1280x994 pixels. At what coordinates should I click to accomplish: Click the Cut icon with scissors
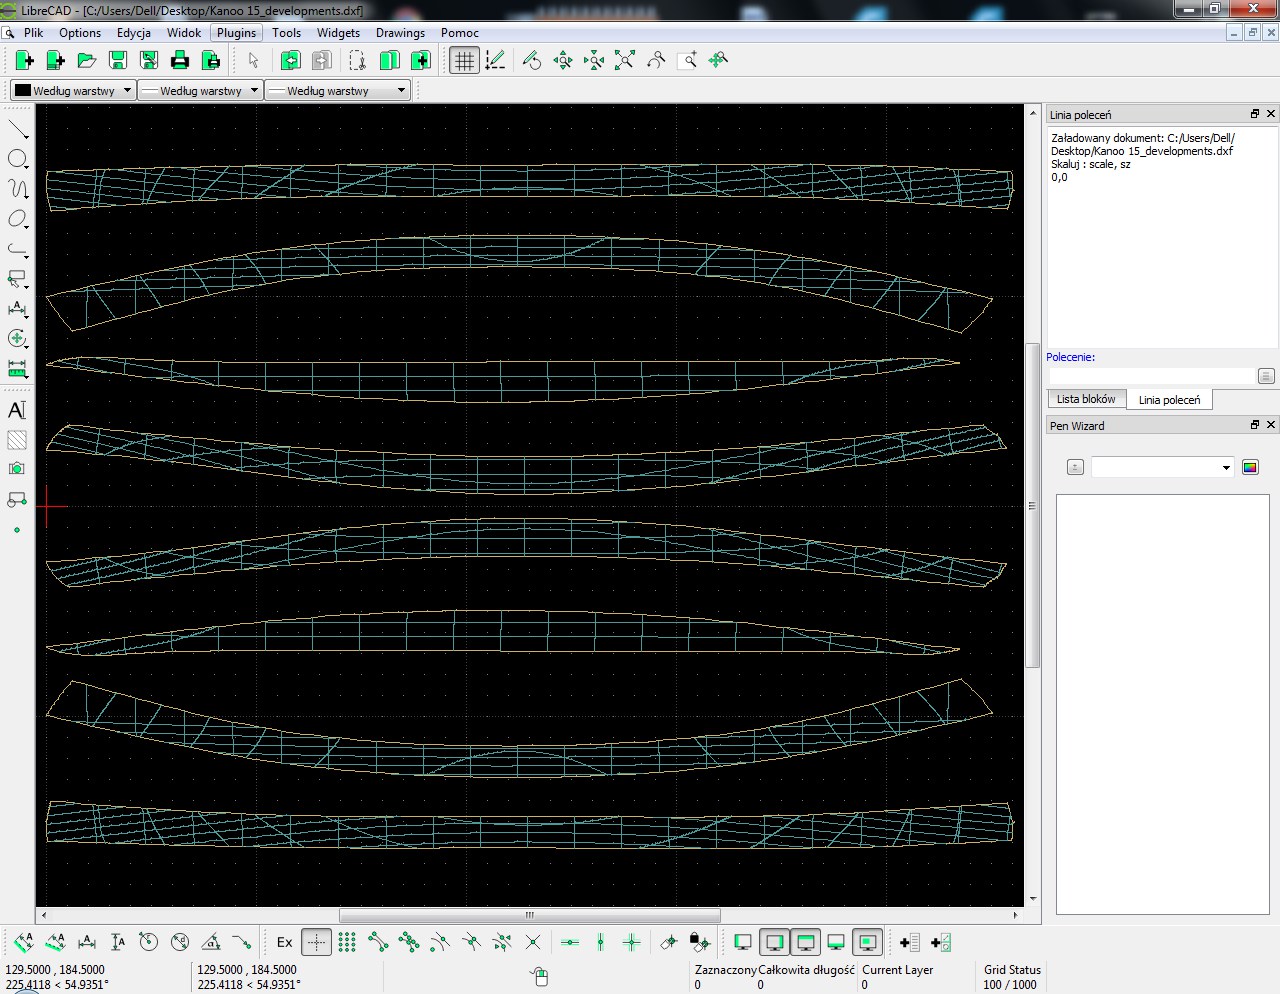coord(357,60)
